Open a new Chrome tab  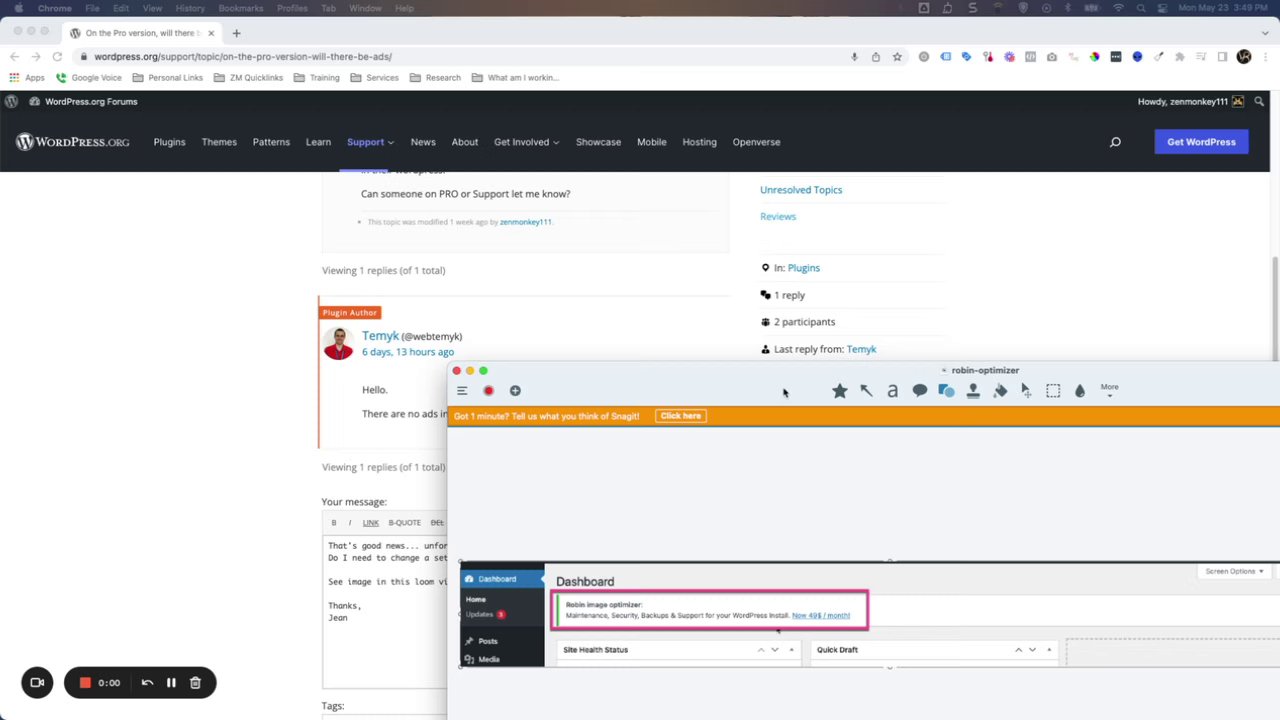point(236,33)
